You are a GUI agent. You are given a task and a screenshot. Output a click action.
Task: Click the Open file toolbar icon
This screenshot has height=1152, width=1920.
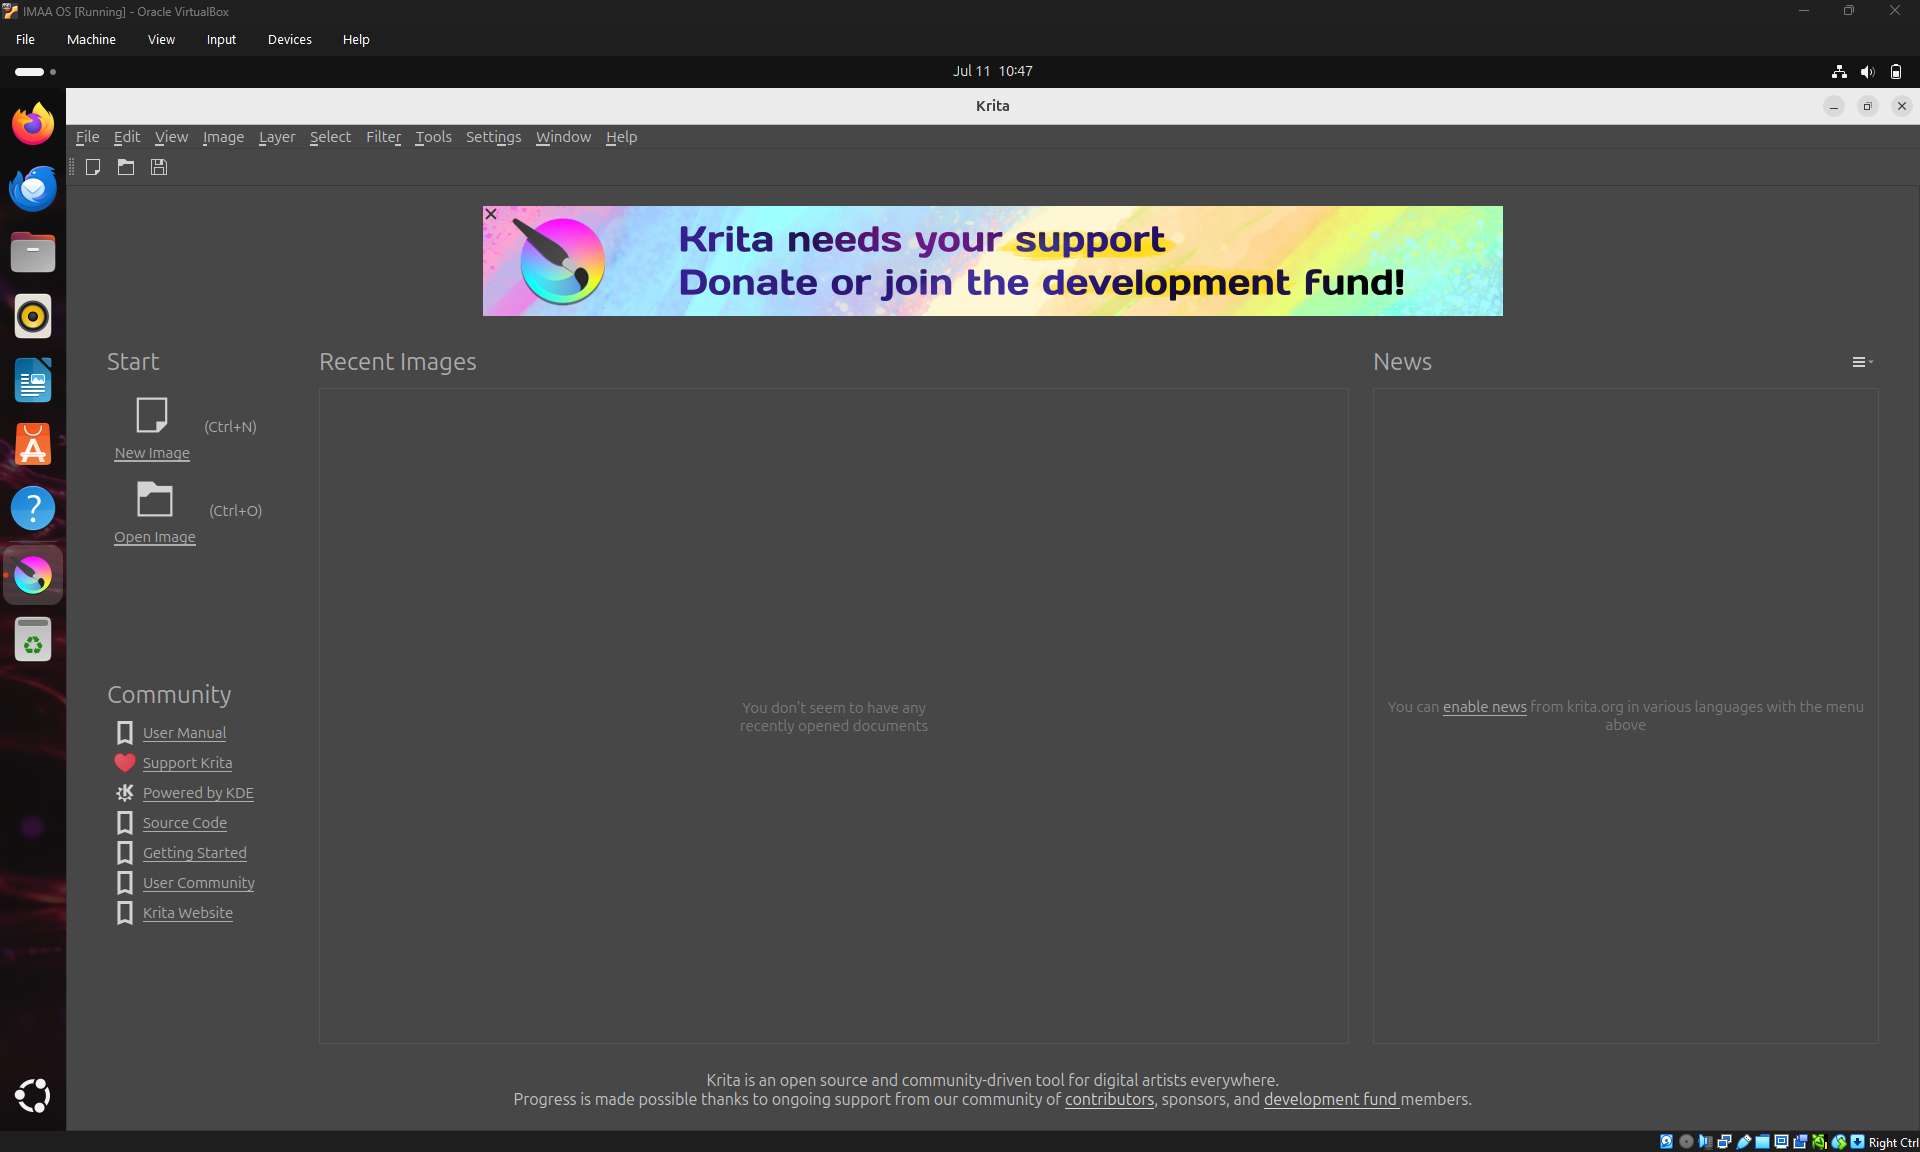point(126,167)
